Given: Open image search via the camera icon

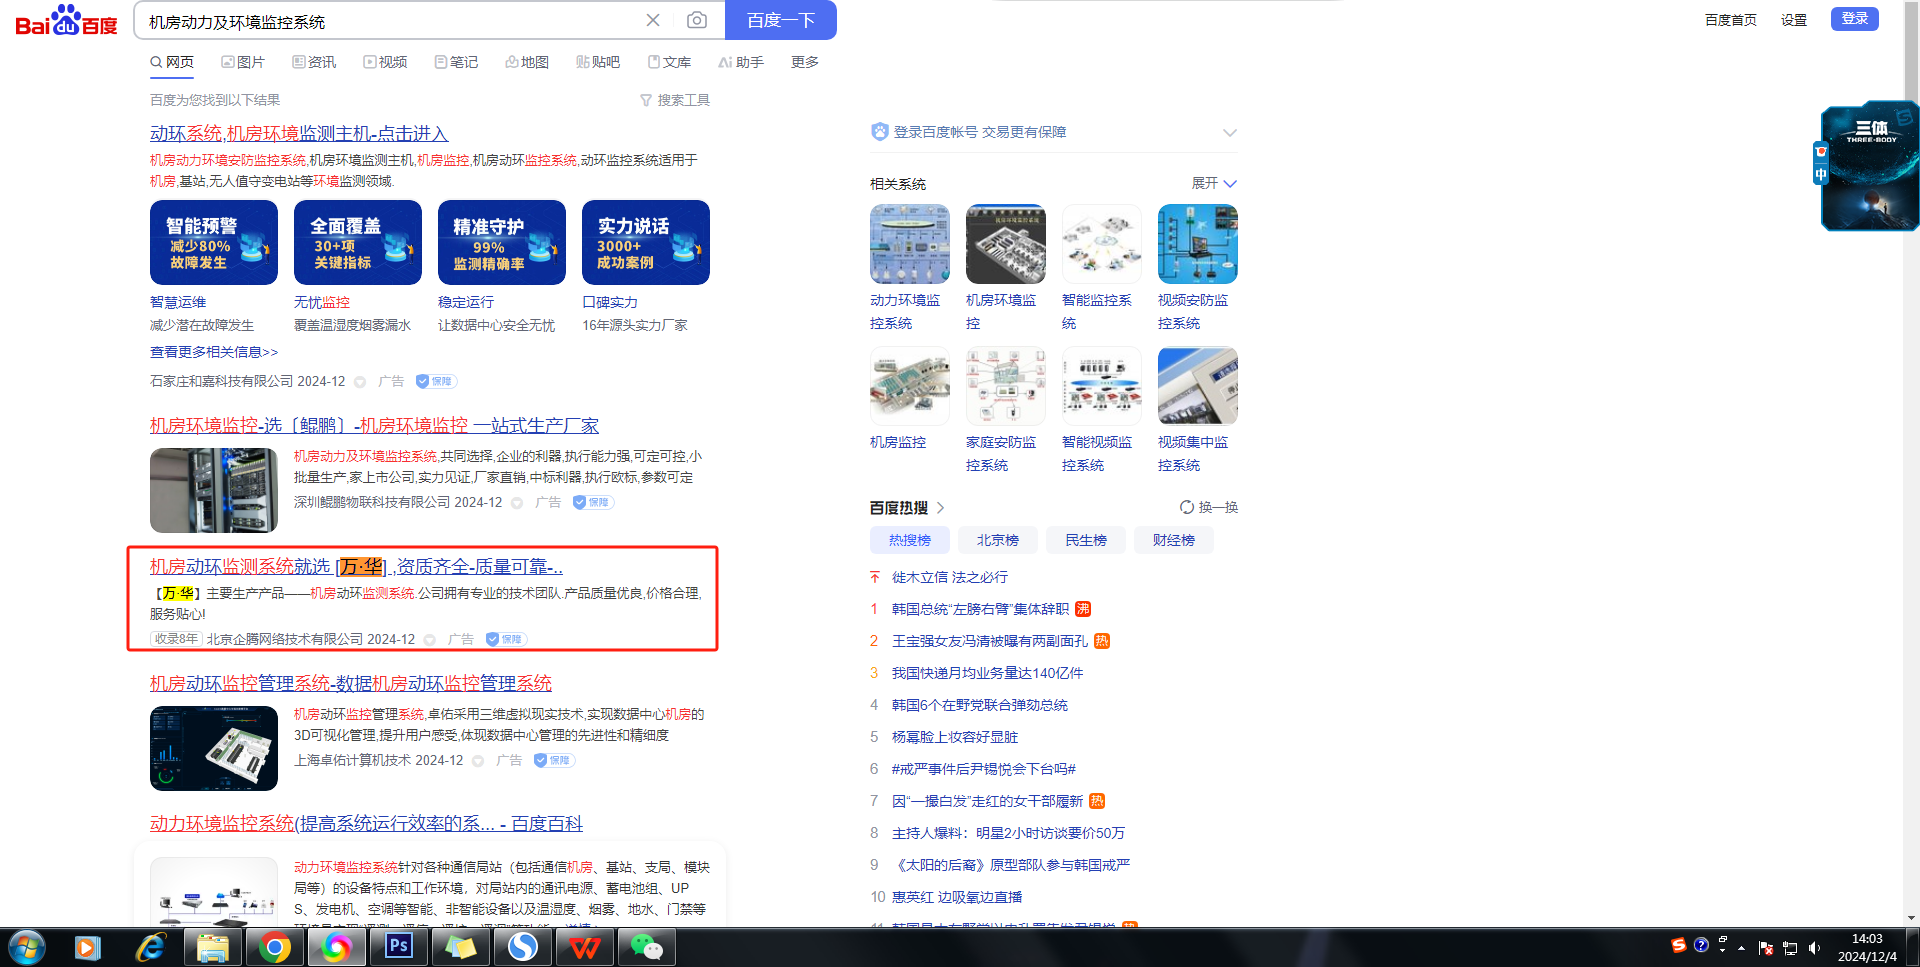Looking at the screenshot, I should (697, 20).
